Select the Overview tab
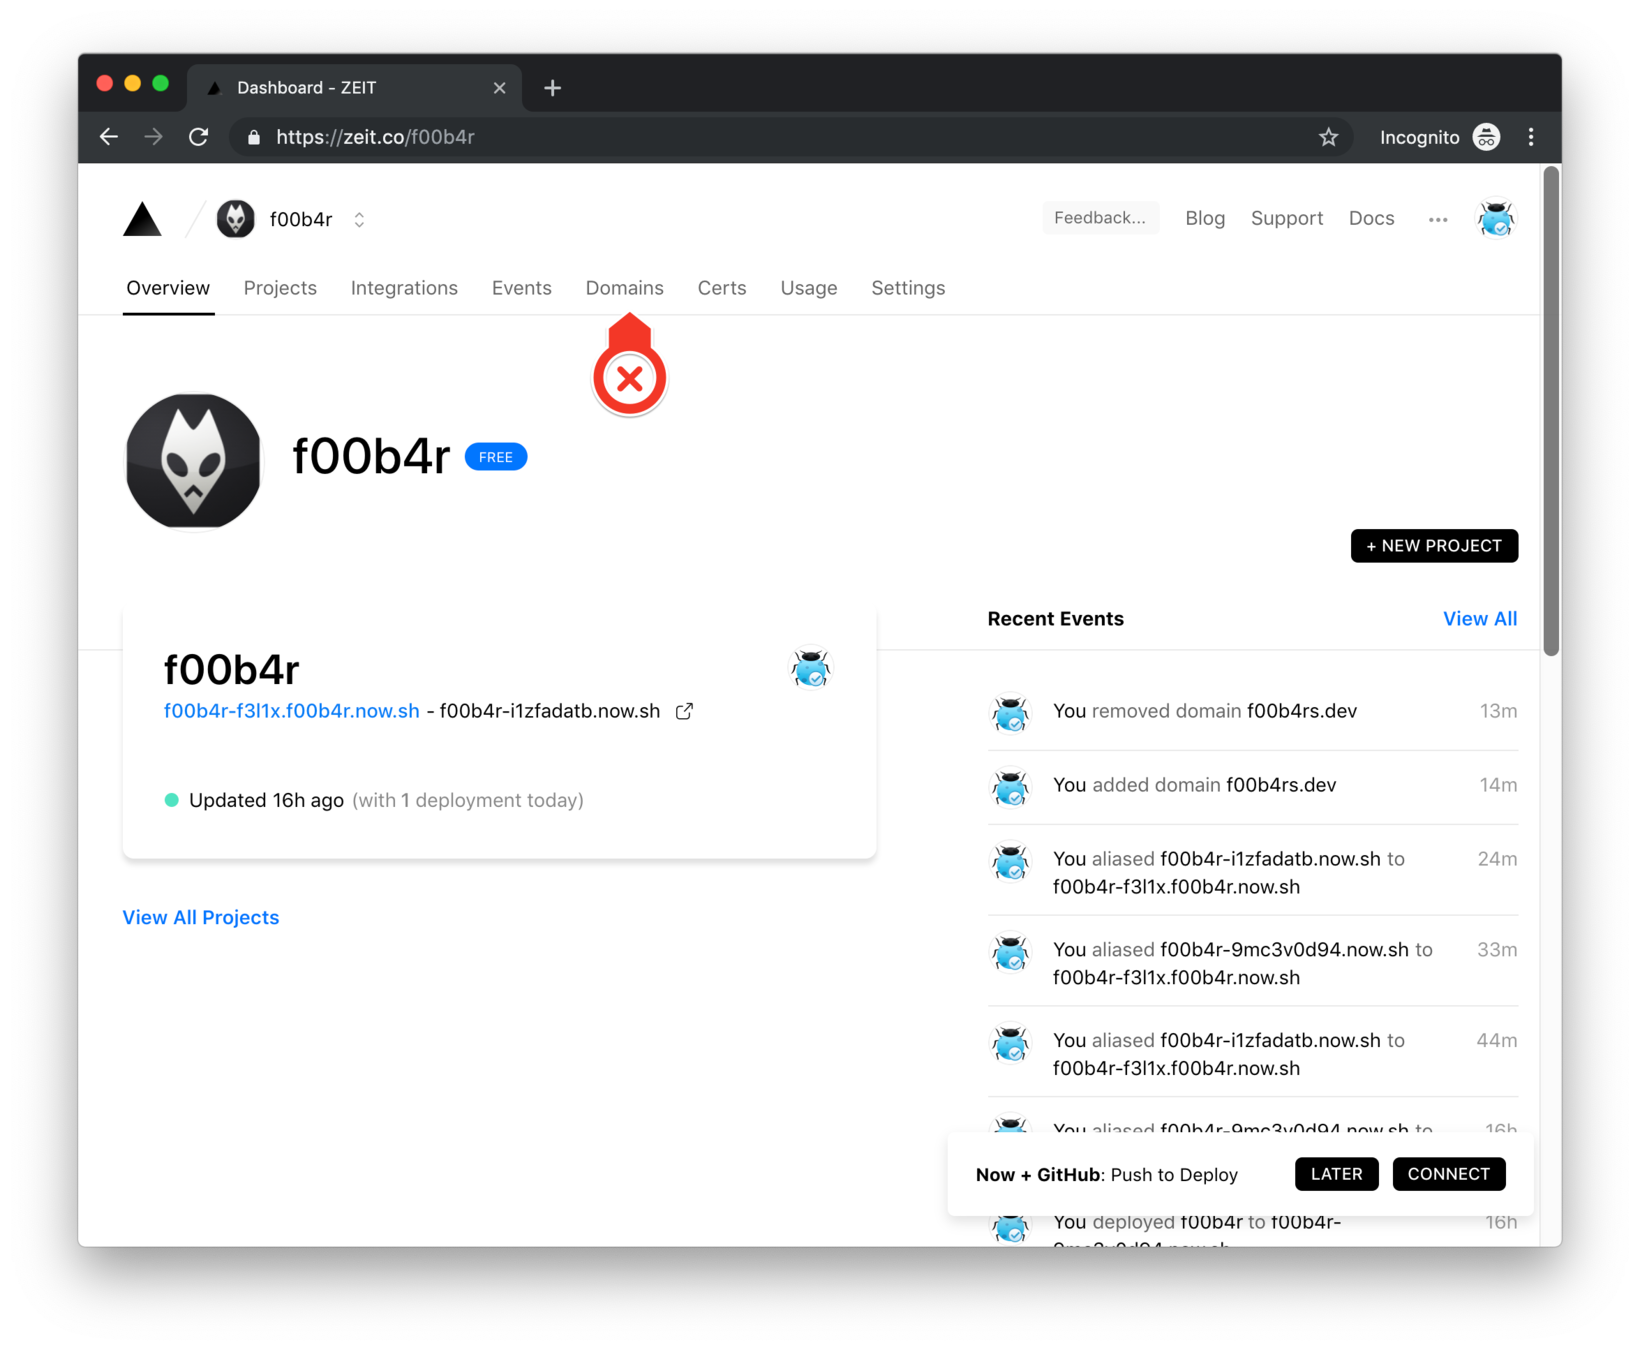 [168, 288]
